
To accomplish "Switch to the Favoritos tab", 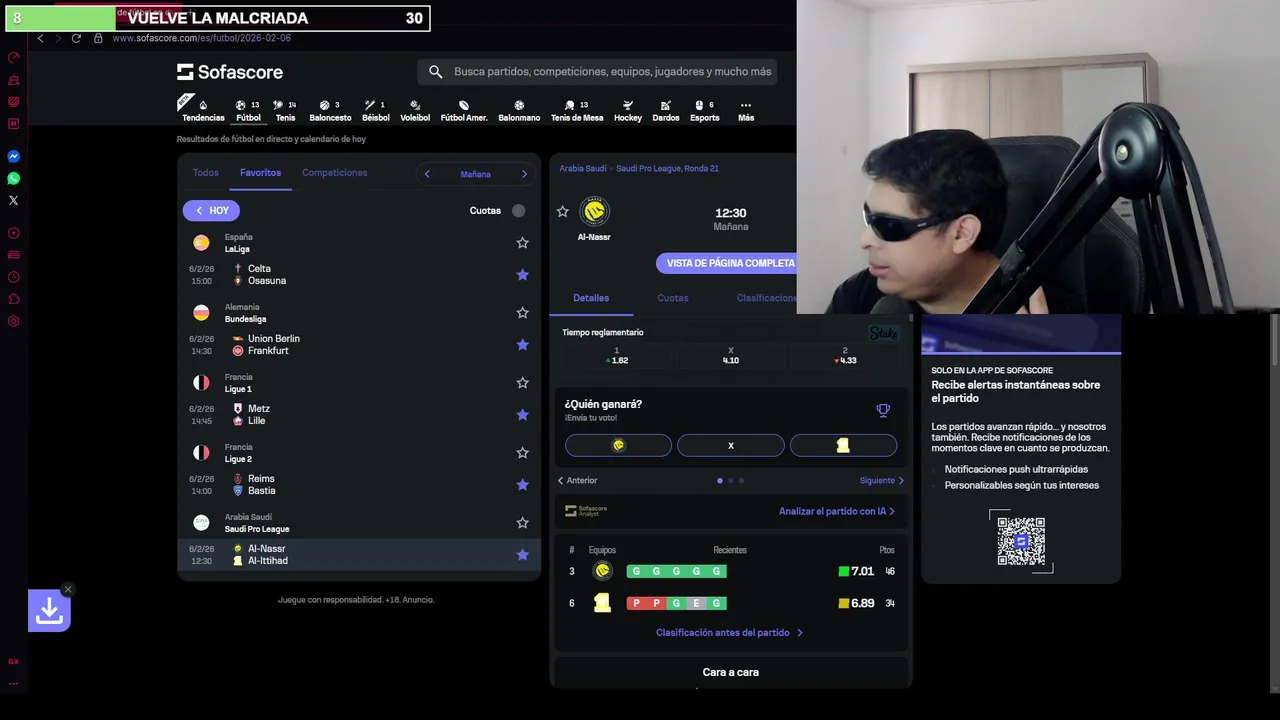I will (x=260, y=173).
